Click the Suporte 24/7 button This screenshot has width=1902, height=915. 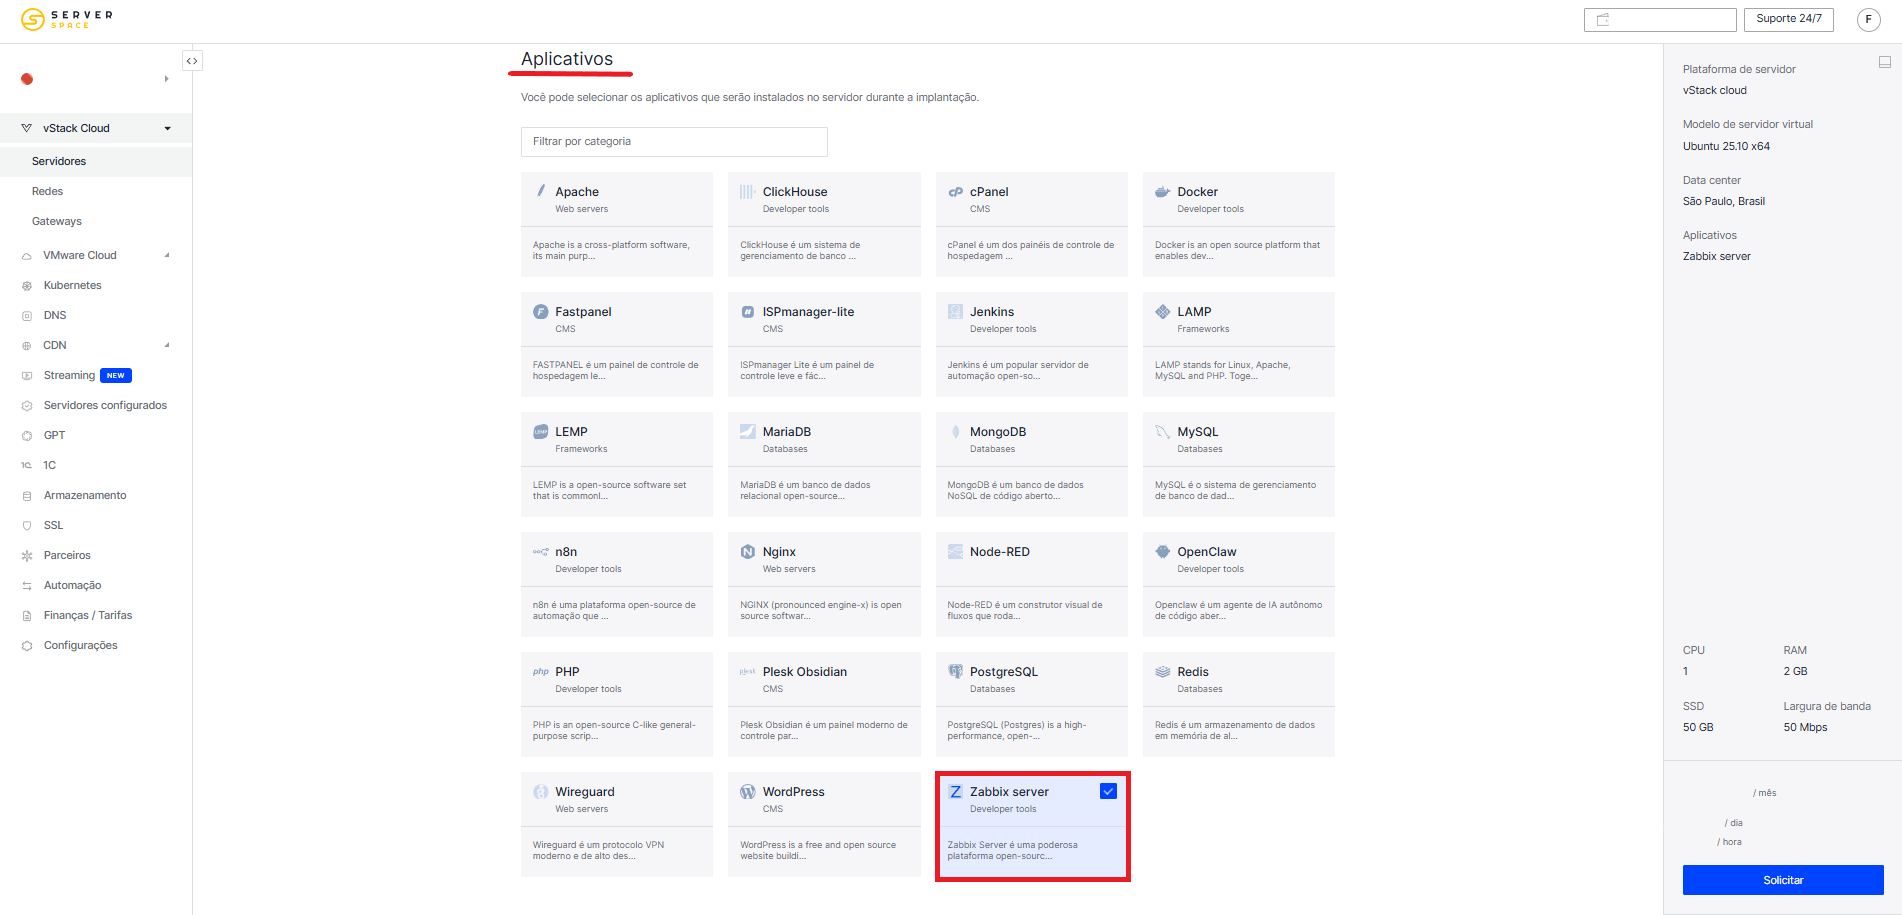(1788, 19)
